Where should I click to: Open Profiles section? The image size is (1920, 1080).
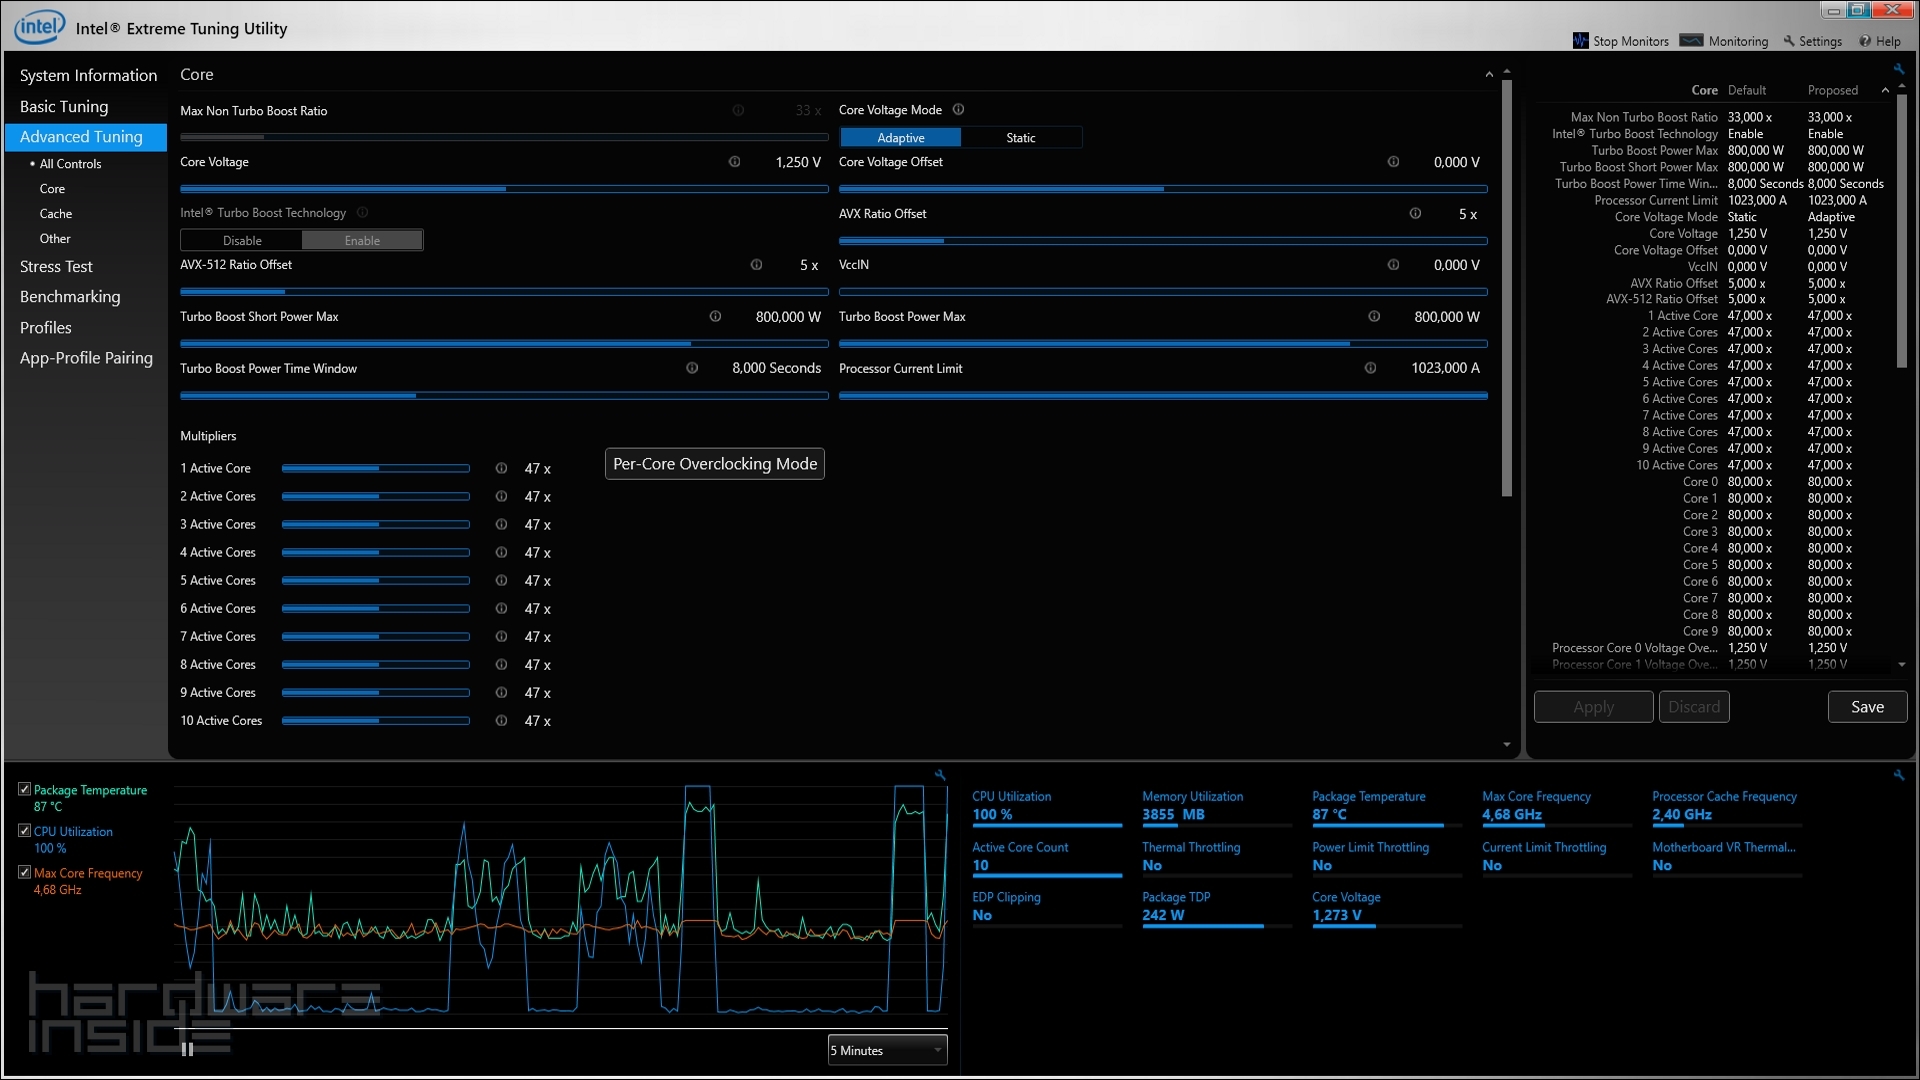46,327
